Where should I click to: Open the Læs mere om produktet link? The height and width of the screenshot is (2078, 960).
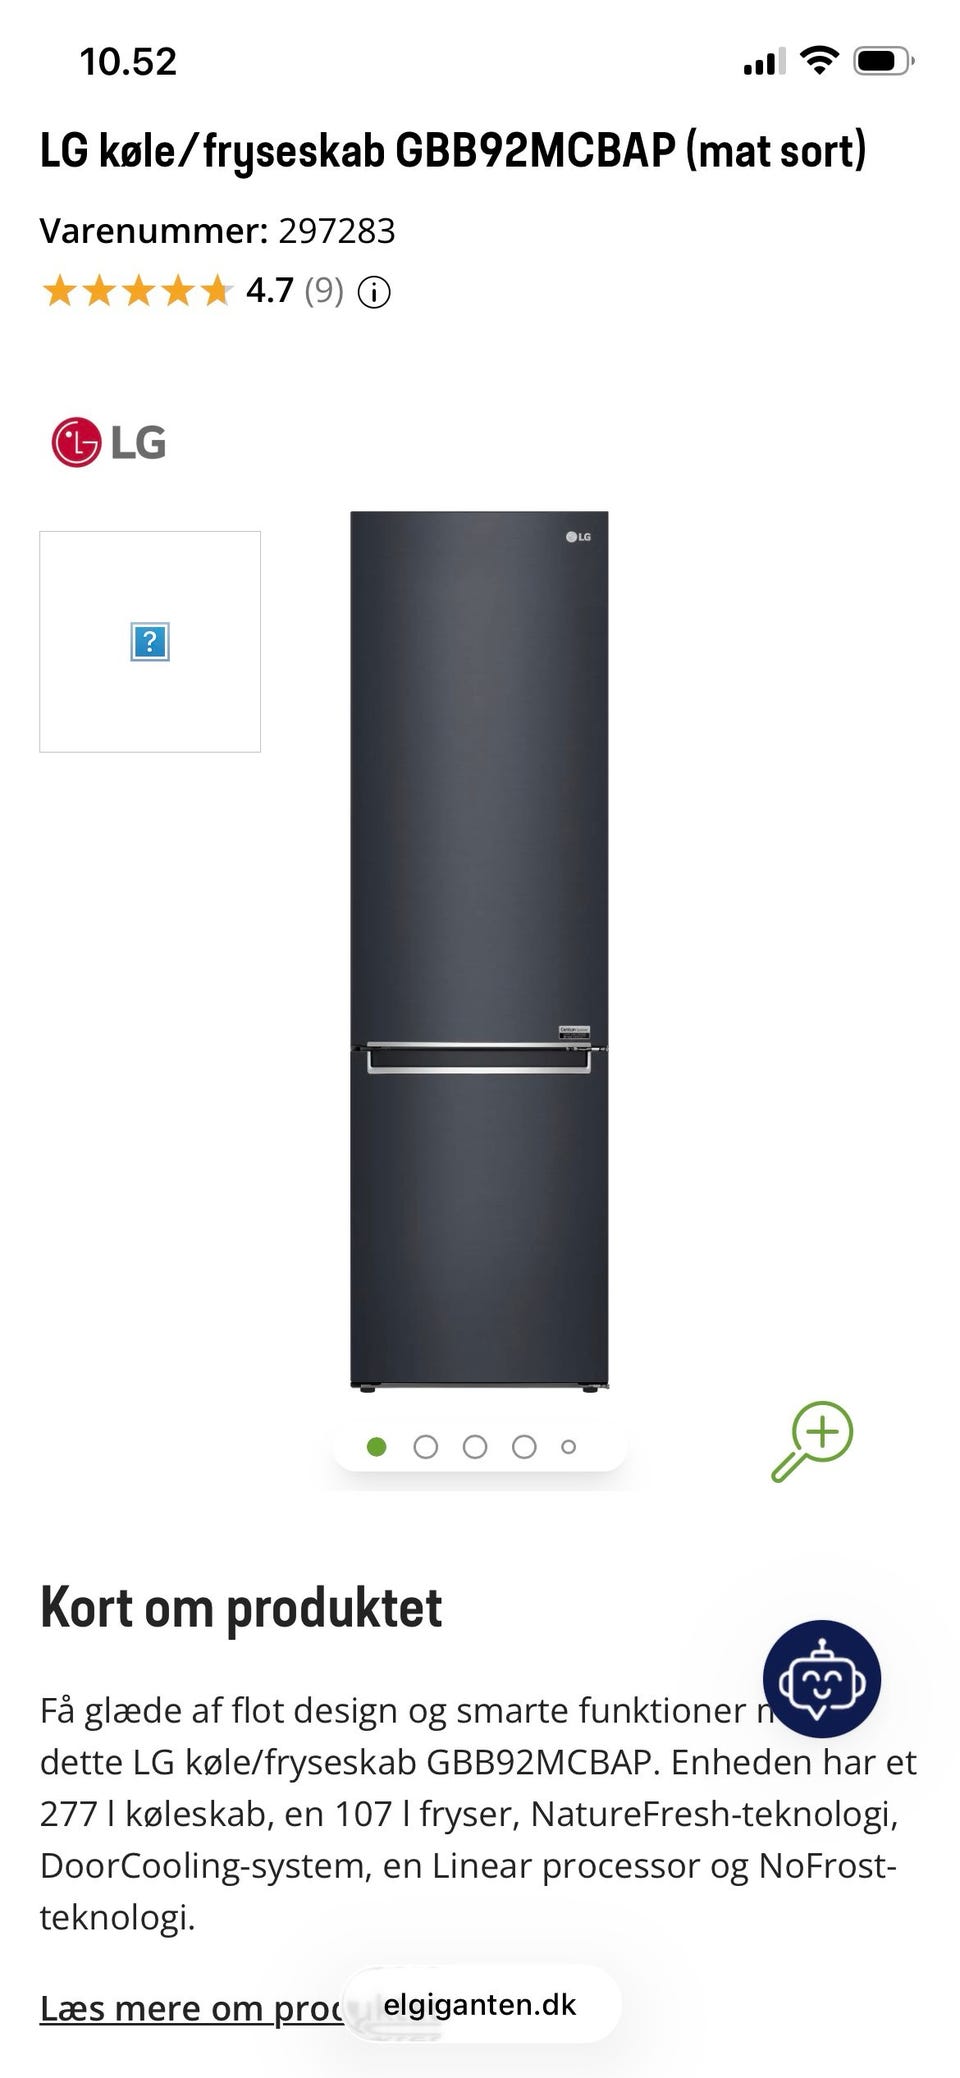(191, 2007)
